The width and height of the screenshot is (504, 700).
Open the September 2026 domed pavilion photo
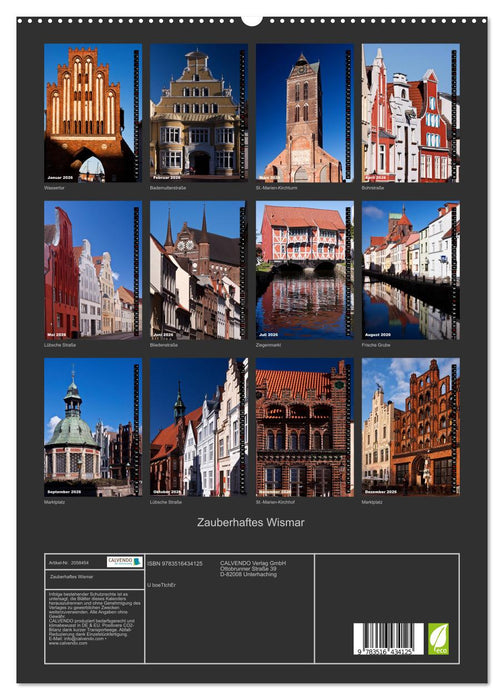coord(93,427)
